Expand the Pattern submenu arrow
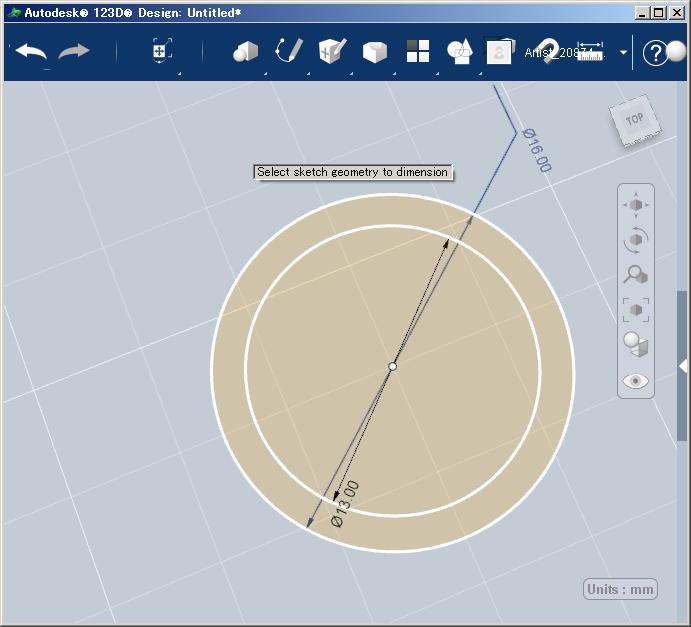Screen dimensions: 691x627 pos(437,74)
